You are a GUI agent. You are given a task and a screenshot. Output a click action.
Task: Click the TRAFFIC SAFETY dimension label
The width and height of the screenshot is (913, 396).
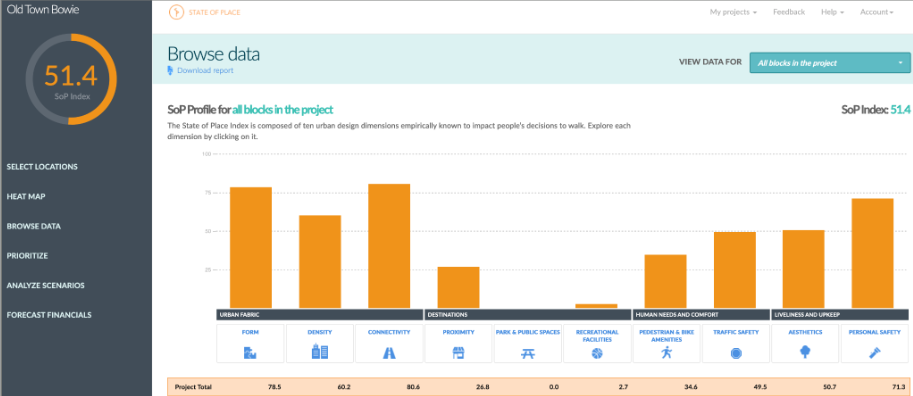coord(736,332)
